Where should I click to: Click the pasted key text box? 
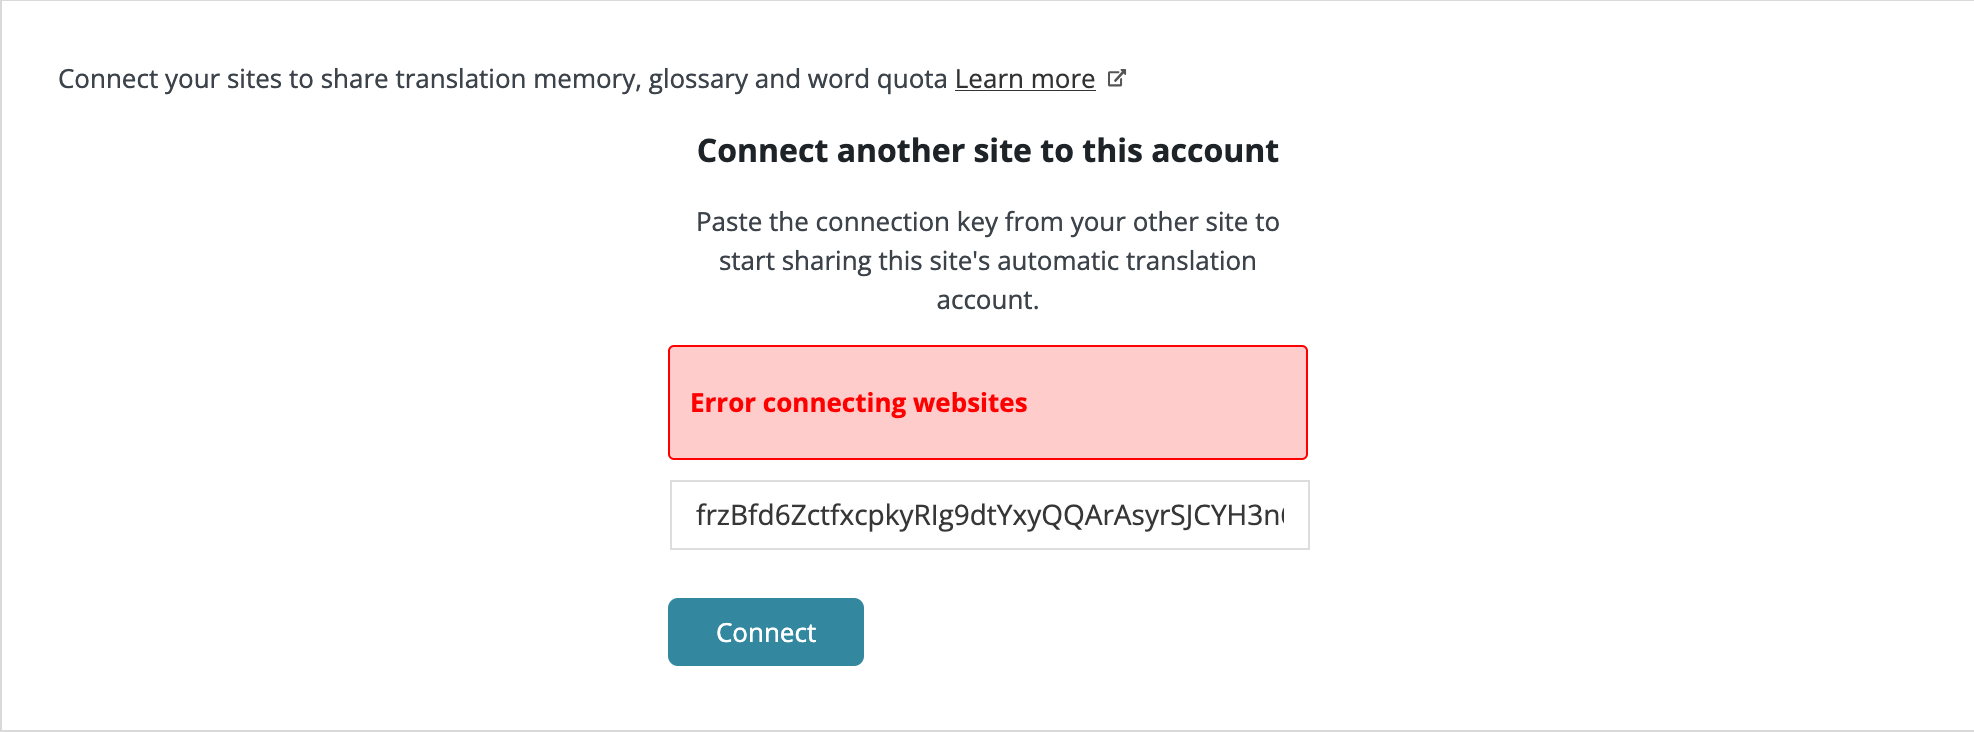click(989, 515)
